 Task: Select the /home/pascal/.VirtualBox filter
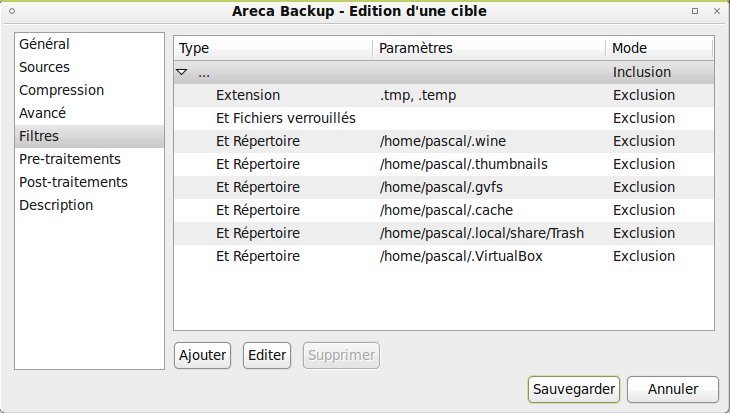point(444,256)
